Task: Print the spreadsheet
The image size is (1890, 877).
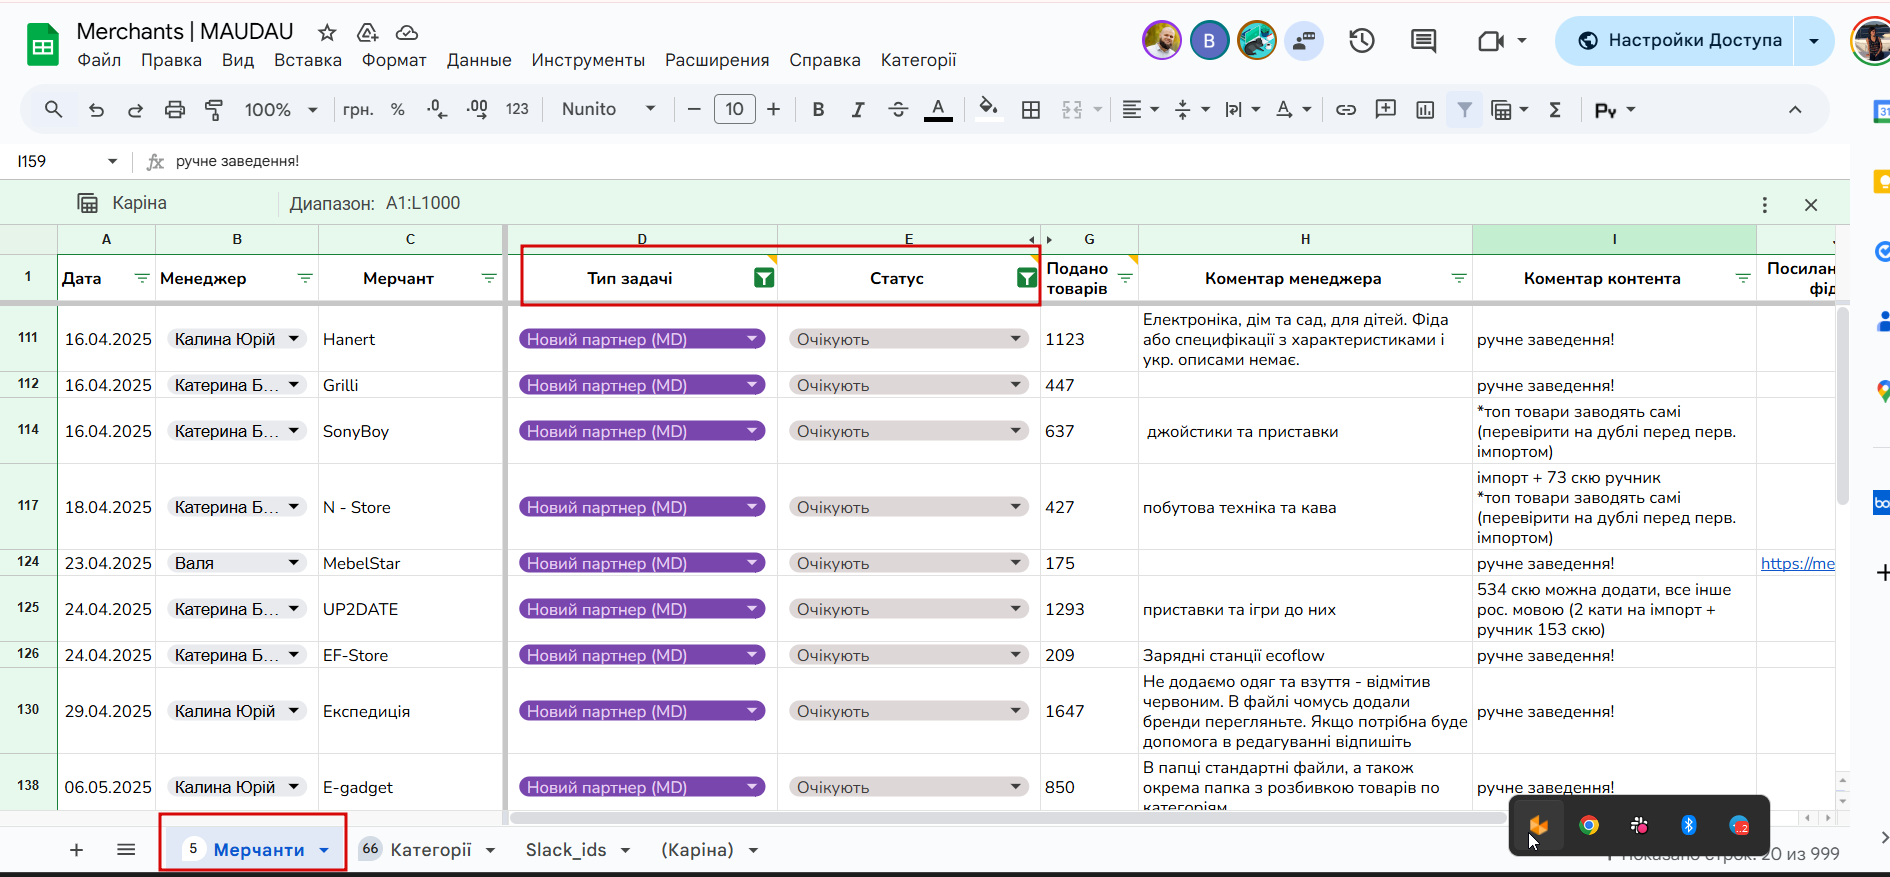Action: [x=175, y=110]
